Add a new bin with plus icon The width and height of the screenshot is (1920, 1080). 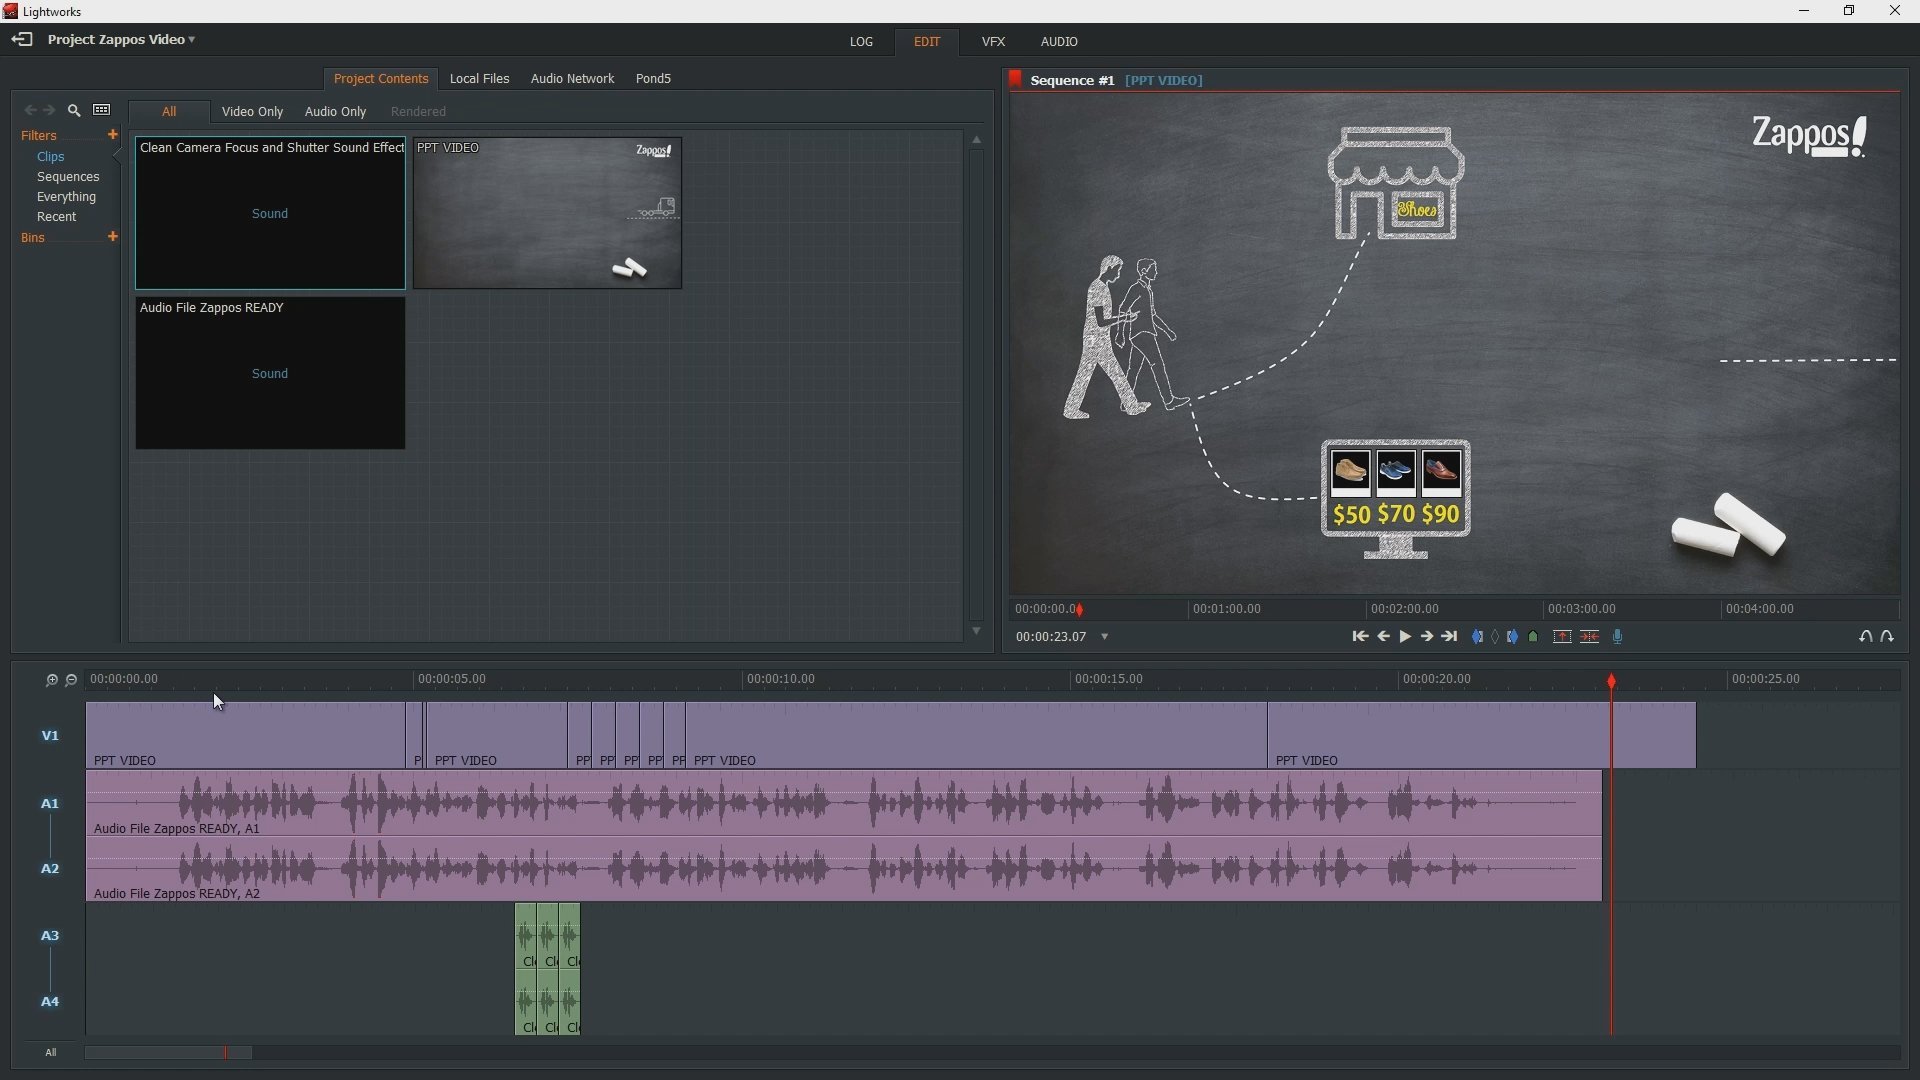click(113, 238)
